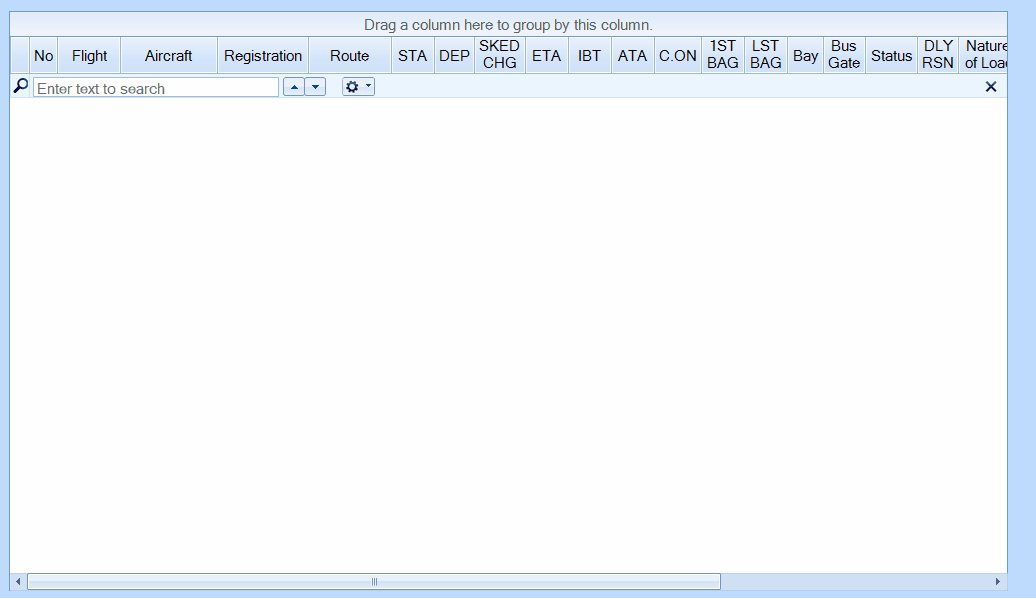Click the row indicator header cell before No
1036x598 pixels.
(20, 56)
